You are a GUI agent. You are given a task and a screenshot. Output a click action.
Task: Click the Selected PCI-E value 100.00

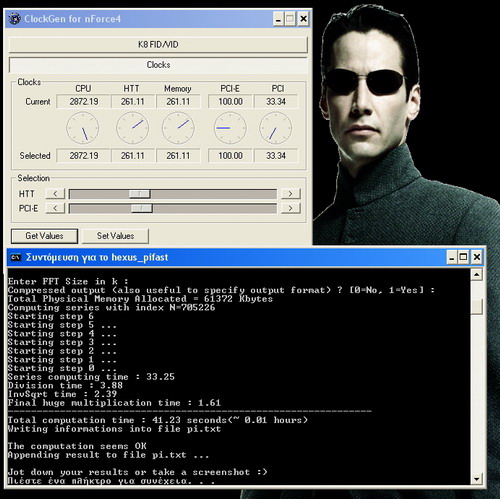click(x=230, y=156)
